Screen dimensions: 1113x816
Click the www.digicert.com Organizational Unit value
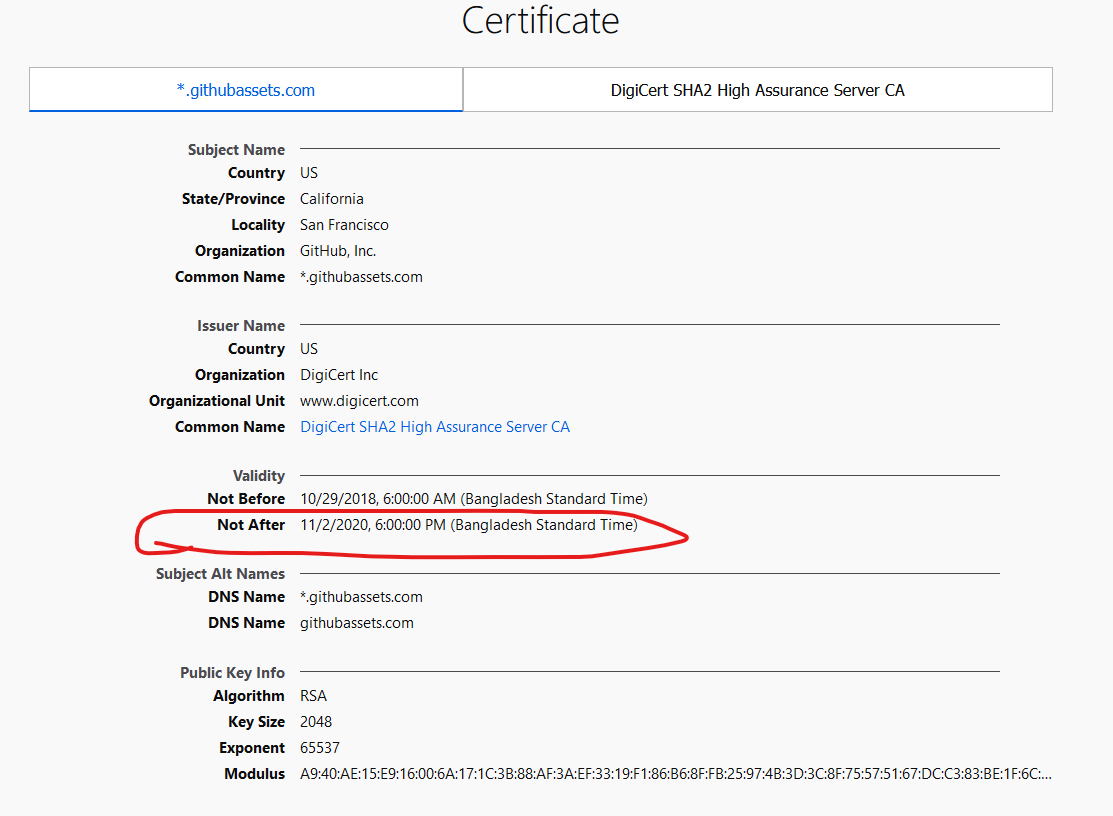359,402
